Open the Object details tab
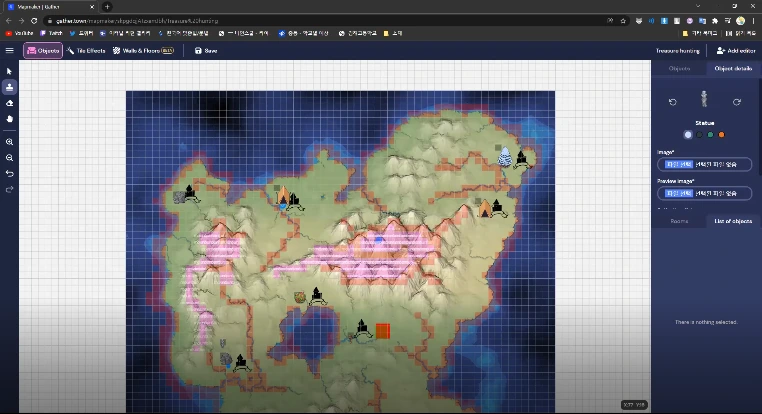 point(733,69)
